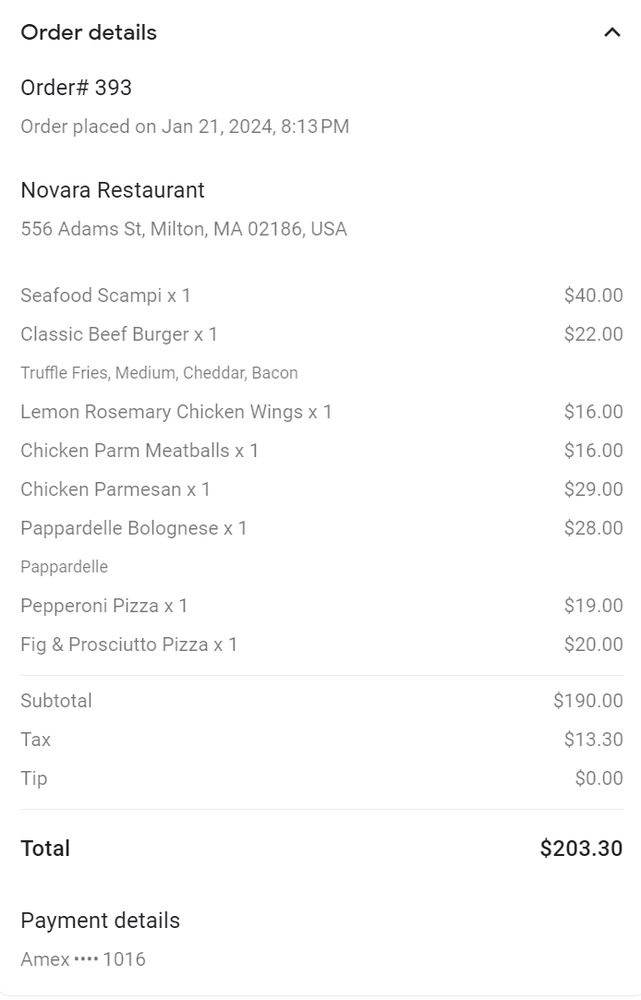Click the 556 Adams St address
The image size is (641, 1000).
(184, 229)
